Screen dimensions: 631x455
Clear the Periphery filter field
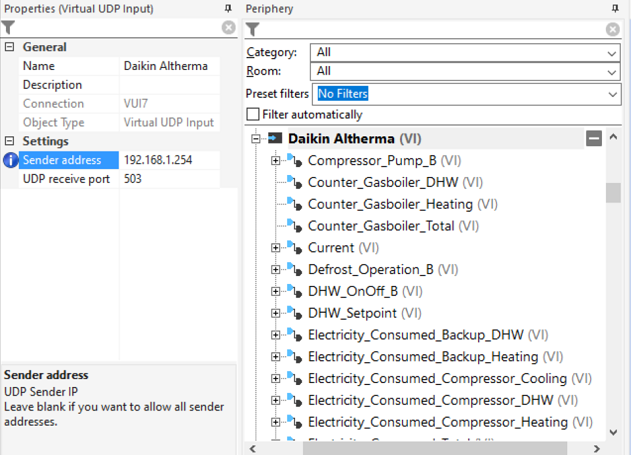[612, 29]
